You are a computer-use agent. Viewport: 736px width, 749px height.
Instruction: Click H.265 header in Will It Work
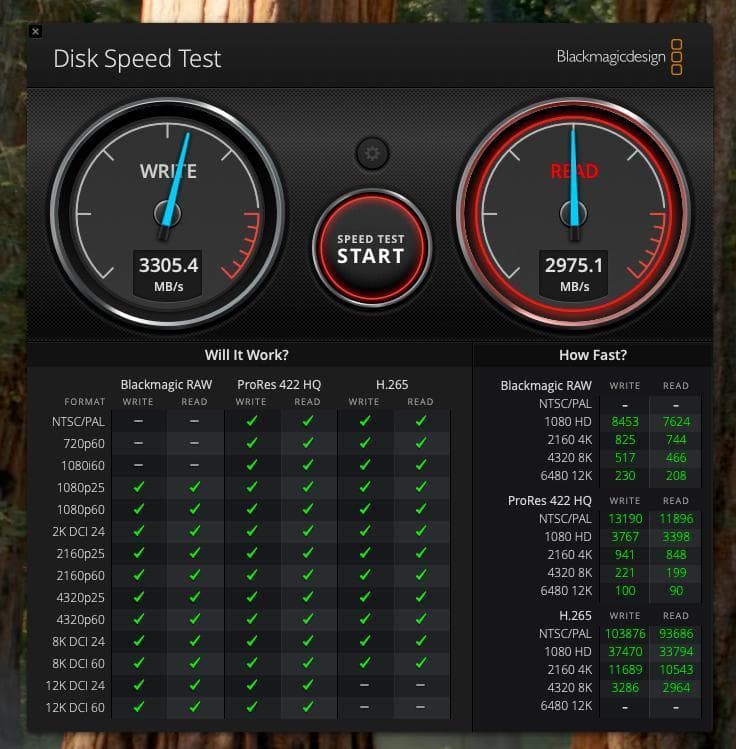(x=392, y=385)
